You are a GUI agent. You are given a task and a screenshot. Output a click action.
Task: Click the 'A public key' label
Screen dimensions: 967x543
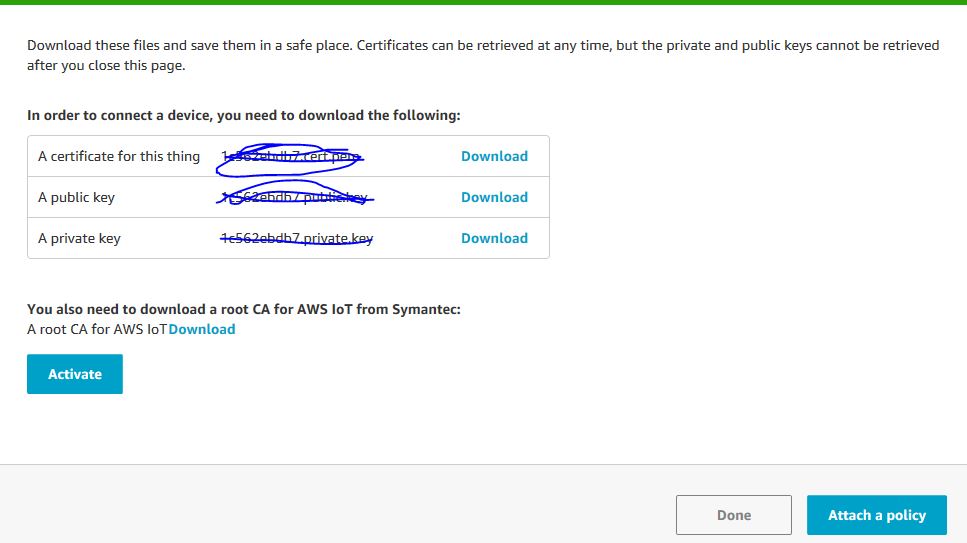[x=76, y=197]
